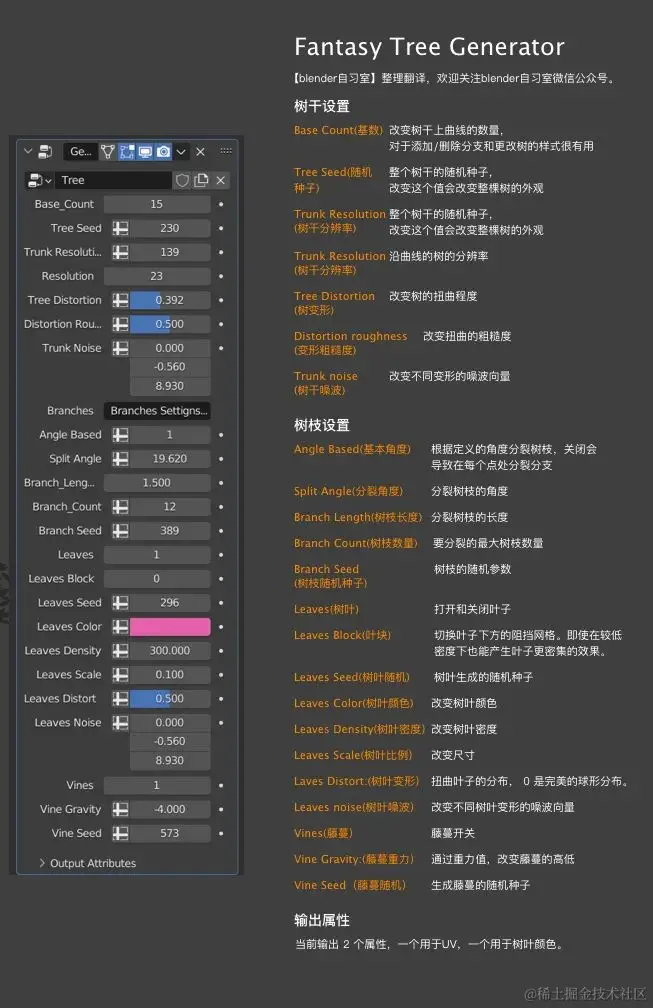Click the animate dot beside Vine Gravity
This screenshot has width=653, height=1008.
point(221,809)
